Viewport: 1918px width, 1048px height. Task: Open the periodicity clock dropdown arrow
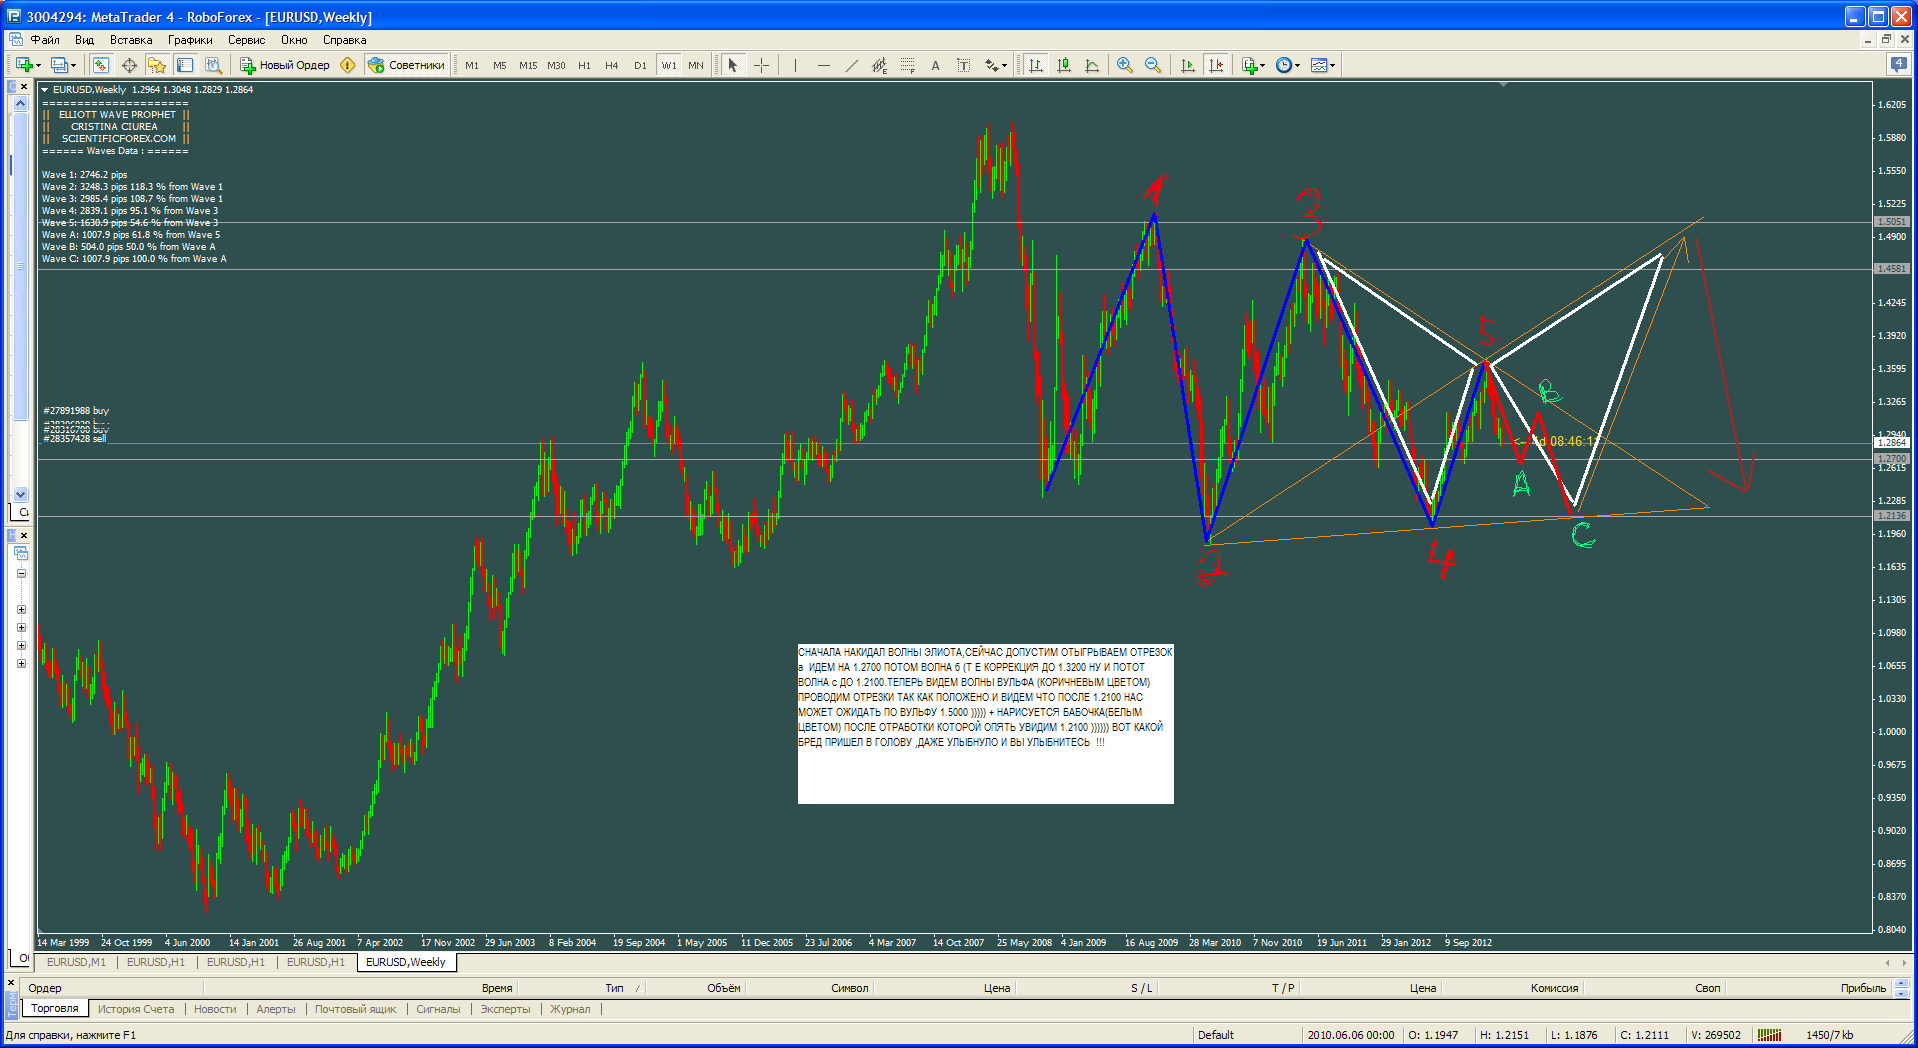coord(1298,66)
